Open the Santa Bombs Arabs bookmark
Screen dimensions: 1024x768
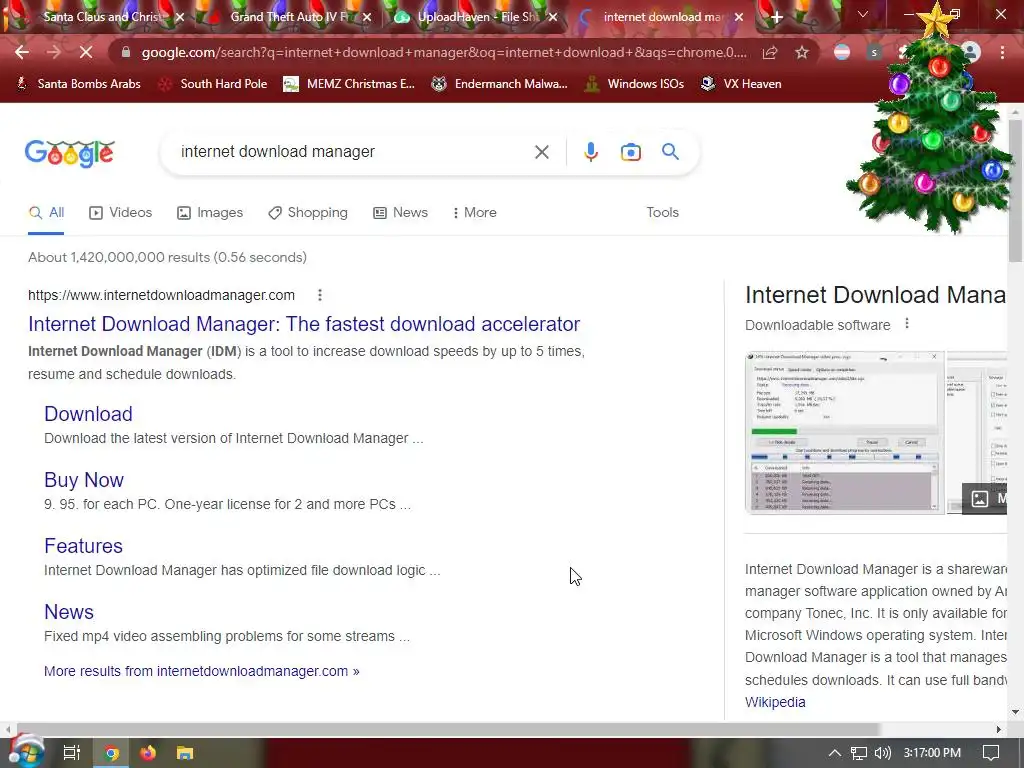(x=78, y=84)
